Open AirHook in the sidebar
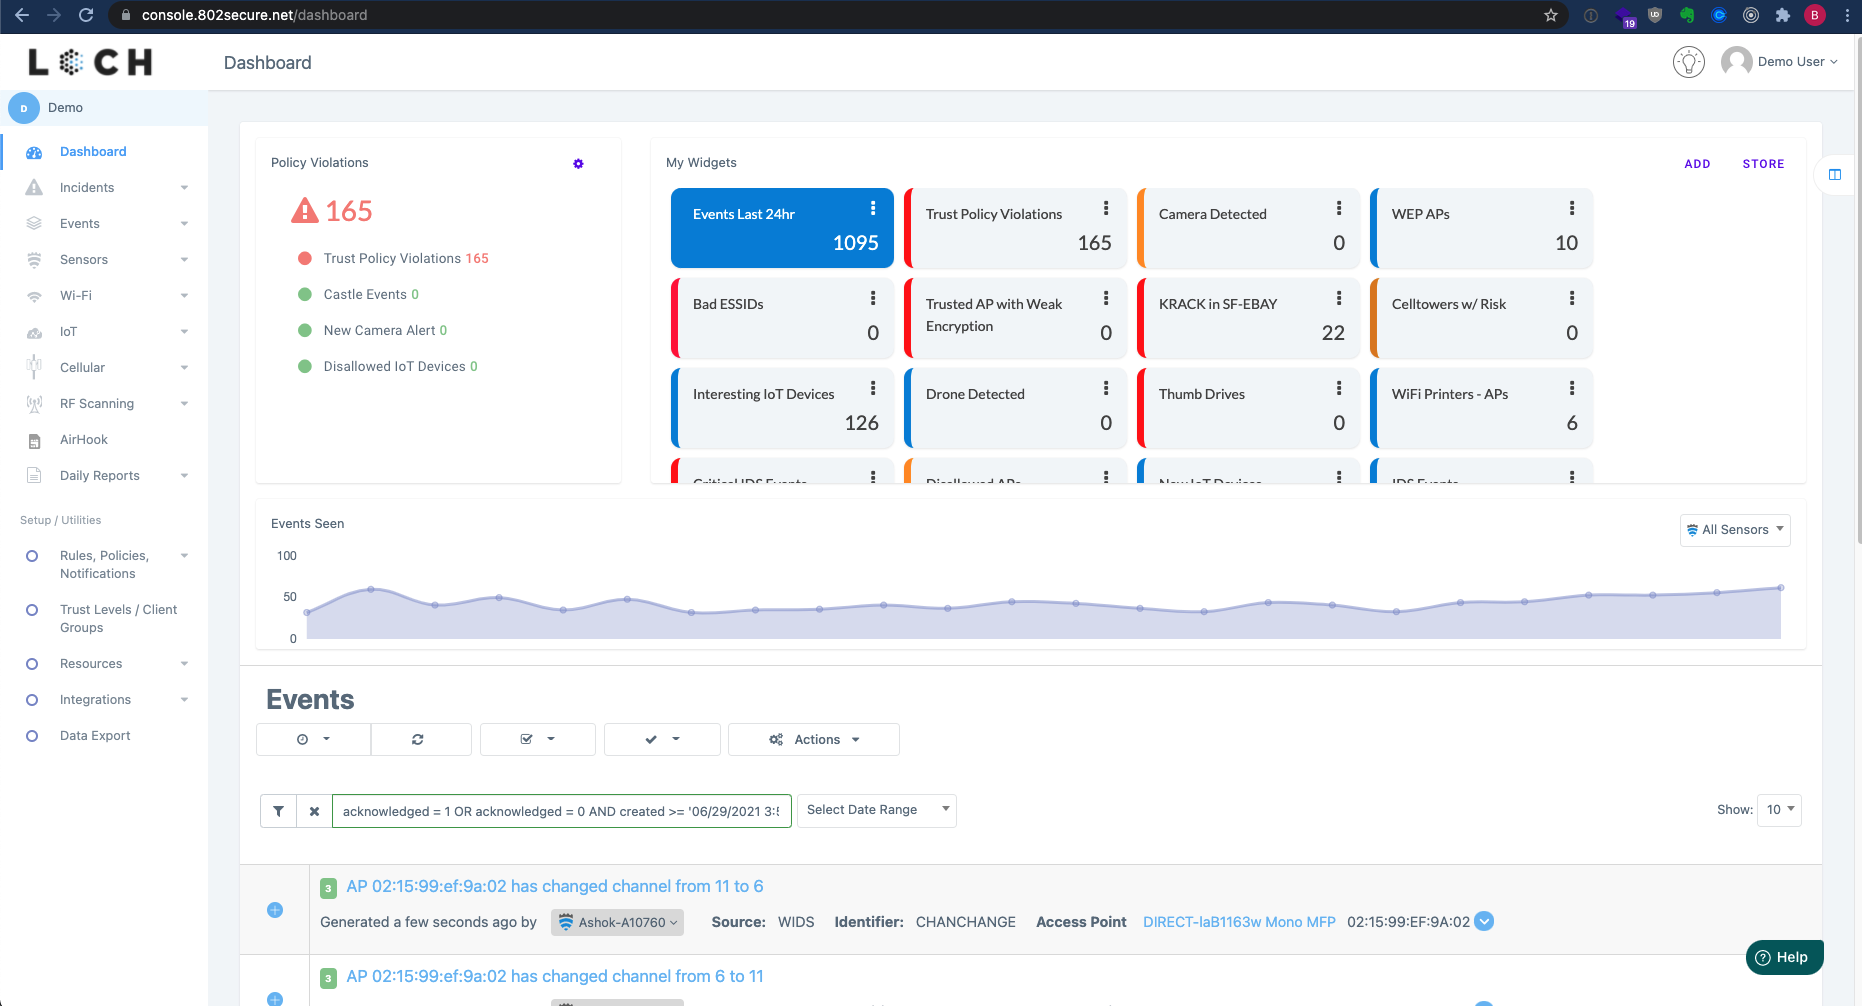Screen dimensions: 1862x1006 [84, 440]
